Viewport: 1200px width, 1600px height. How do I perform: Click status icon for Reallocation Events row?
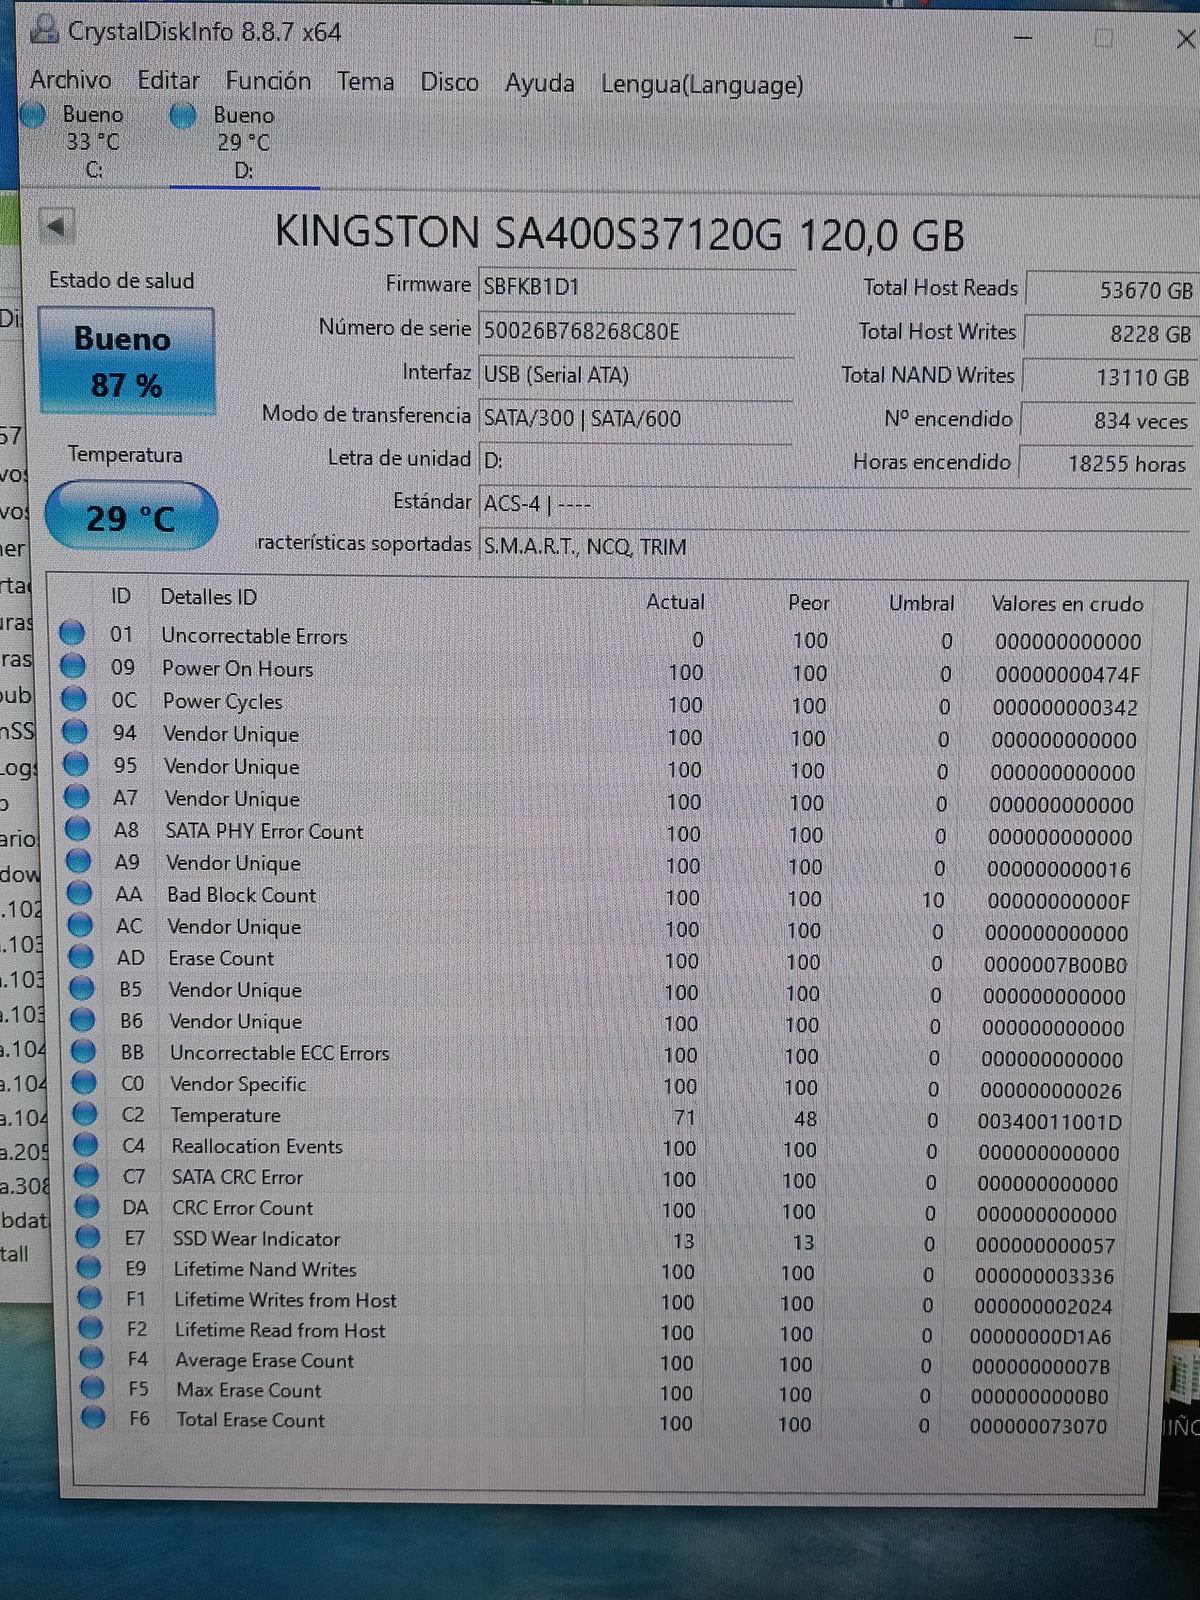[86, 1144]
